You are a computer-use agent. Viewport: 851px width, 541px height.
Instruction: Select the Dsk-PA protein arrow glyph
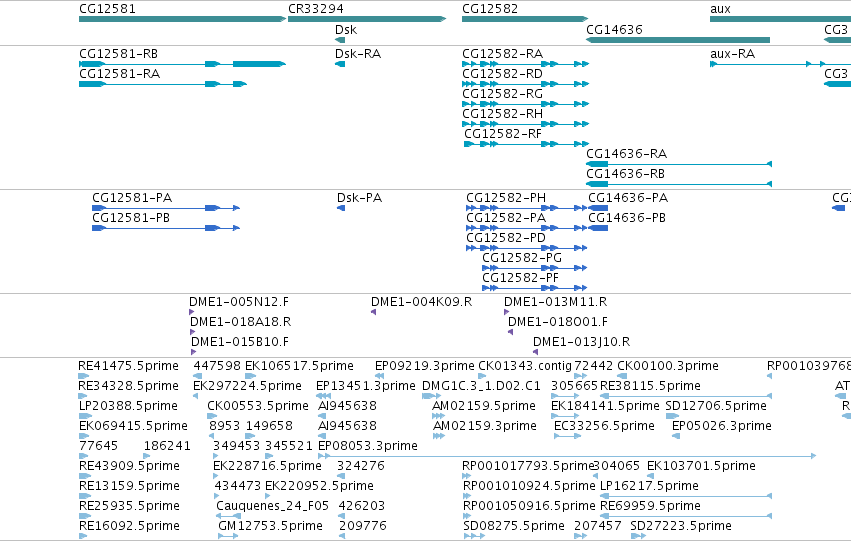341,208
